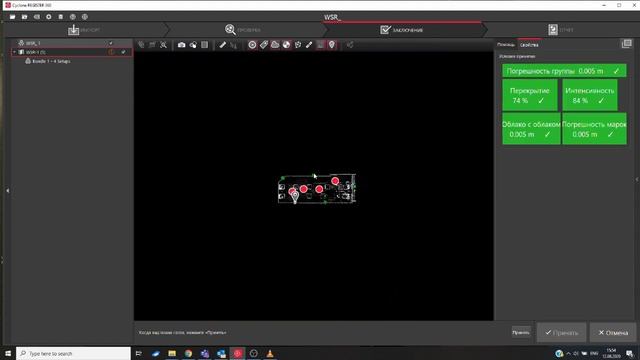Image resolution: width=640 pixels, height=360 pixels.
Task: Open Task View in taskbar
Action: [x=139, y=353]
